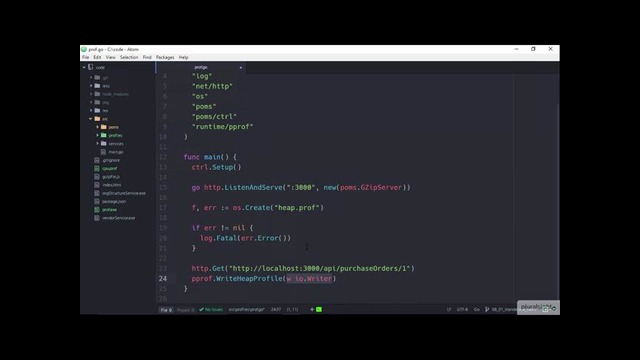This screenshot has width=640, height=360.
Task: Expand the profiles folder arrow
Action: click(x=98, y=135)
